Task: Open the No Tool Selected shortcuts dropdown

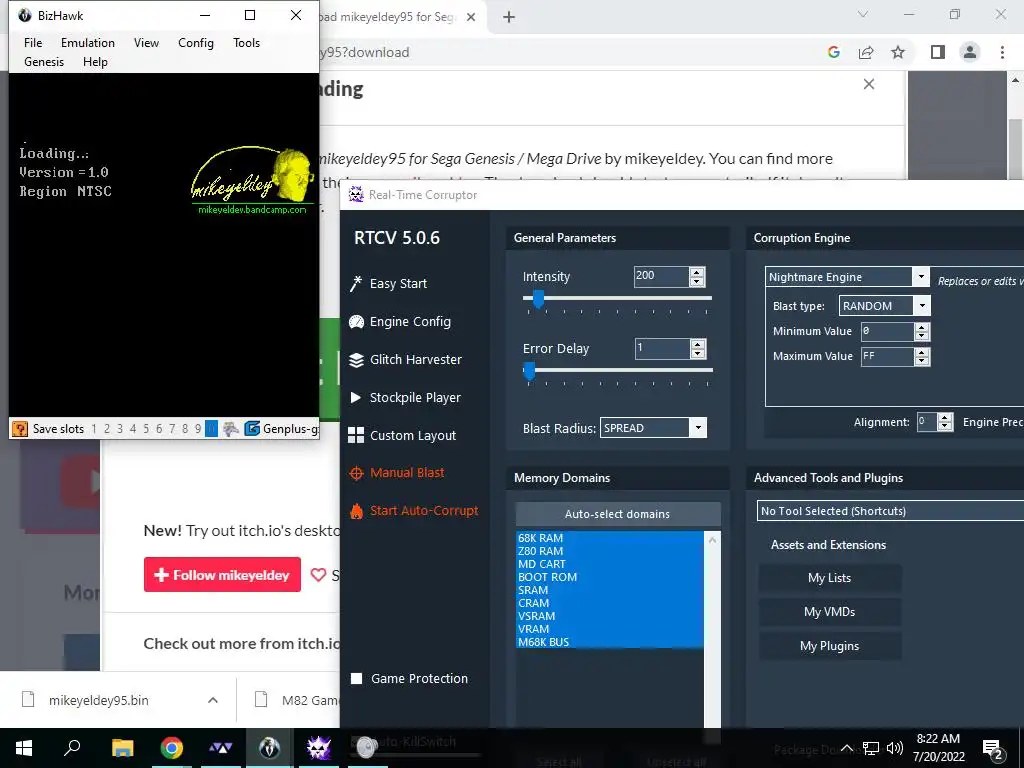Action: pyautogui.click(x=891, y=511)
